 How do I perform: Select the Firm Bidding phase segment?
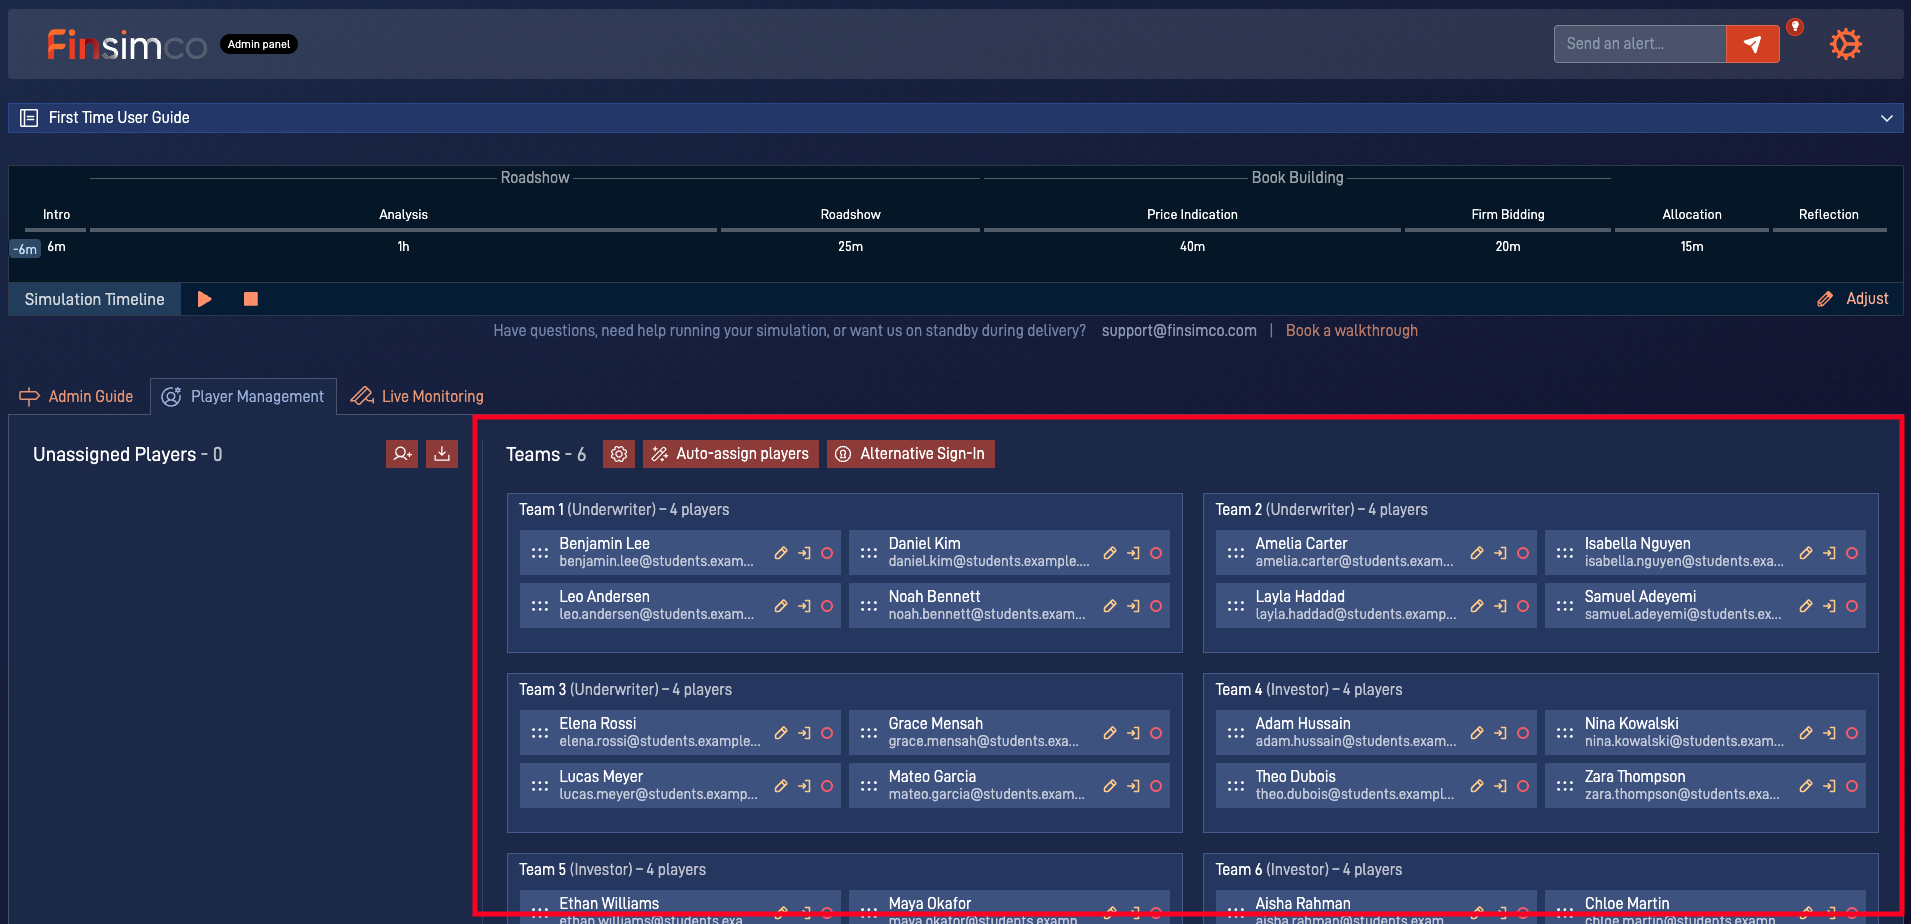click(x=1508, y=215)
